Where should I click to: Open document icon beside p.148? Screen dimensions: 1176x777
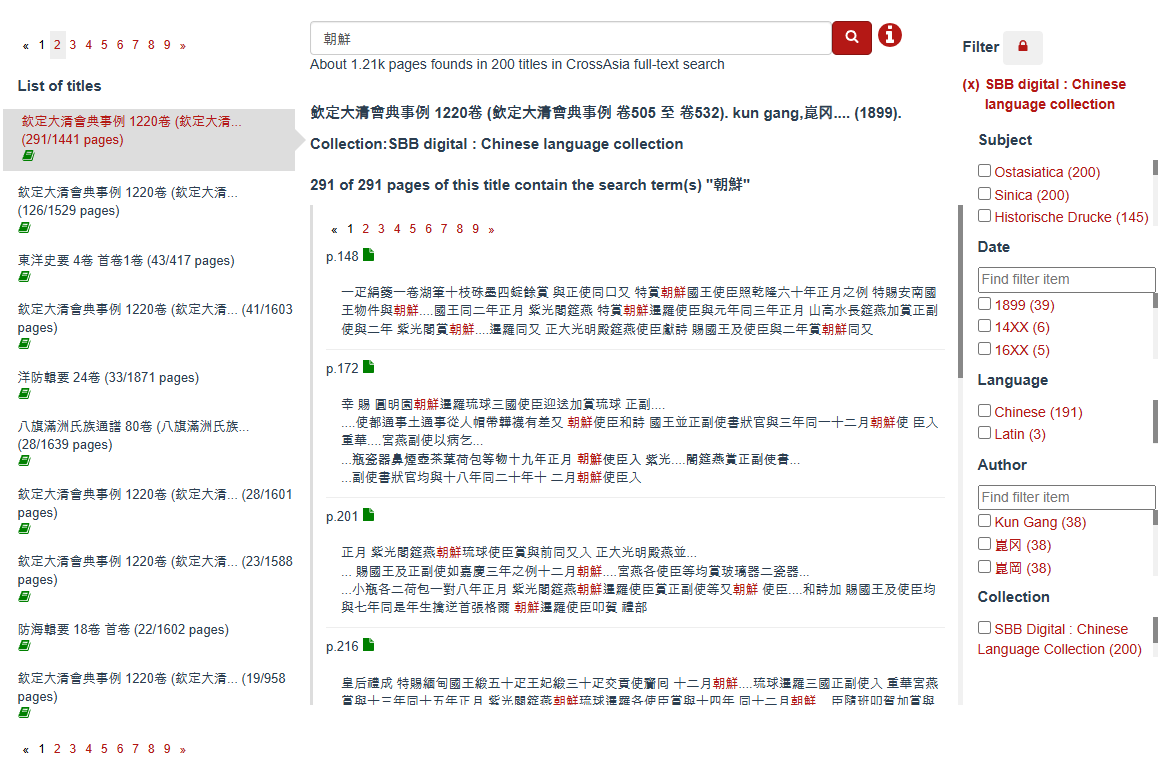click(369, 256)
